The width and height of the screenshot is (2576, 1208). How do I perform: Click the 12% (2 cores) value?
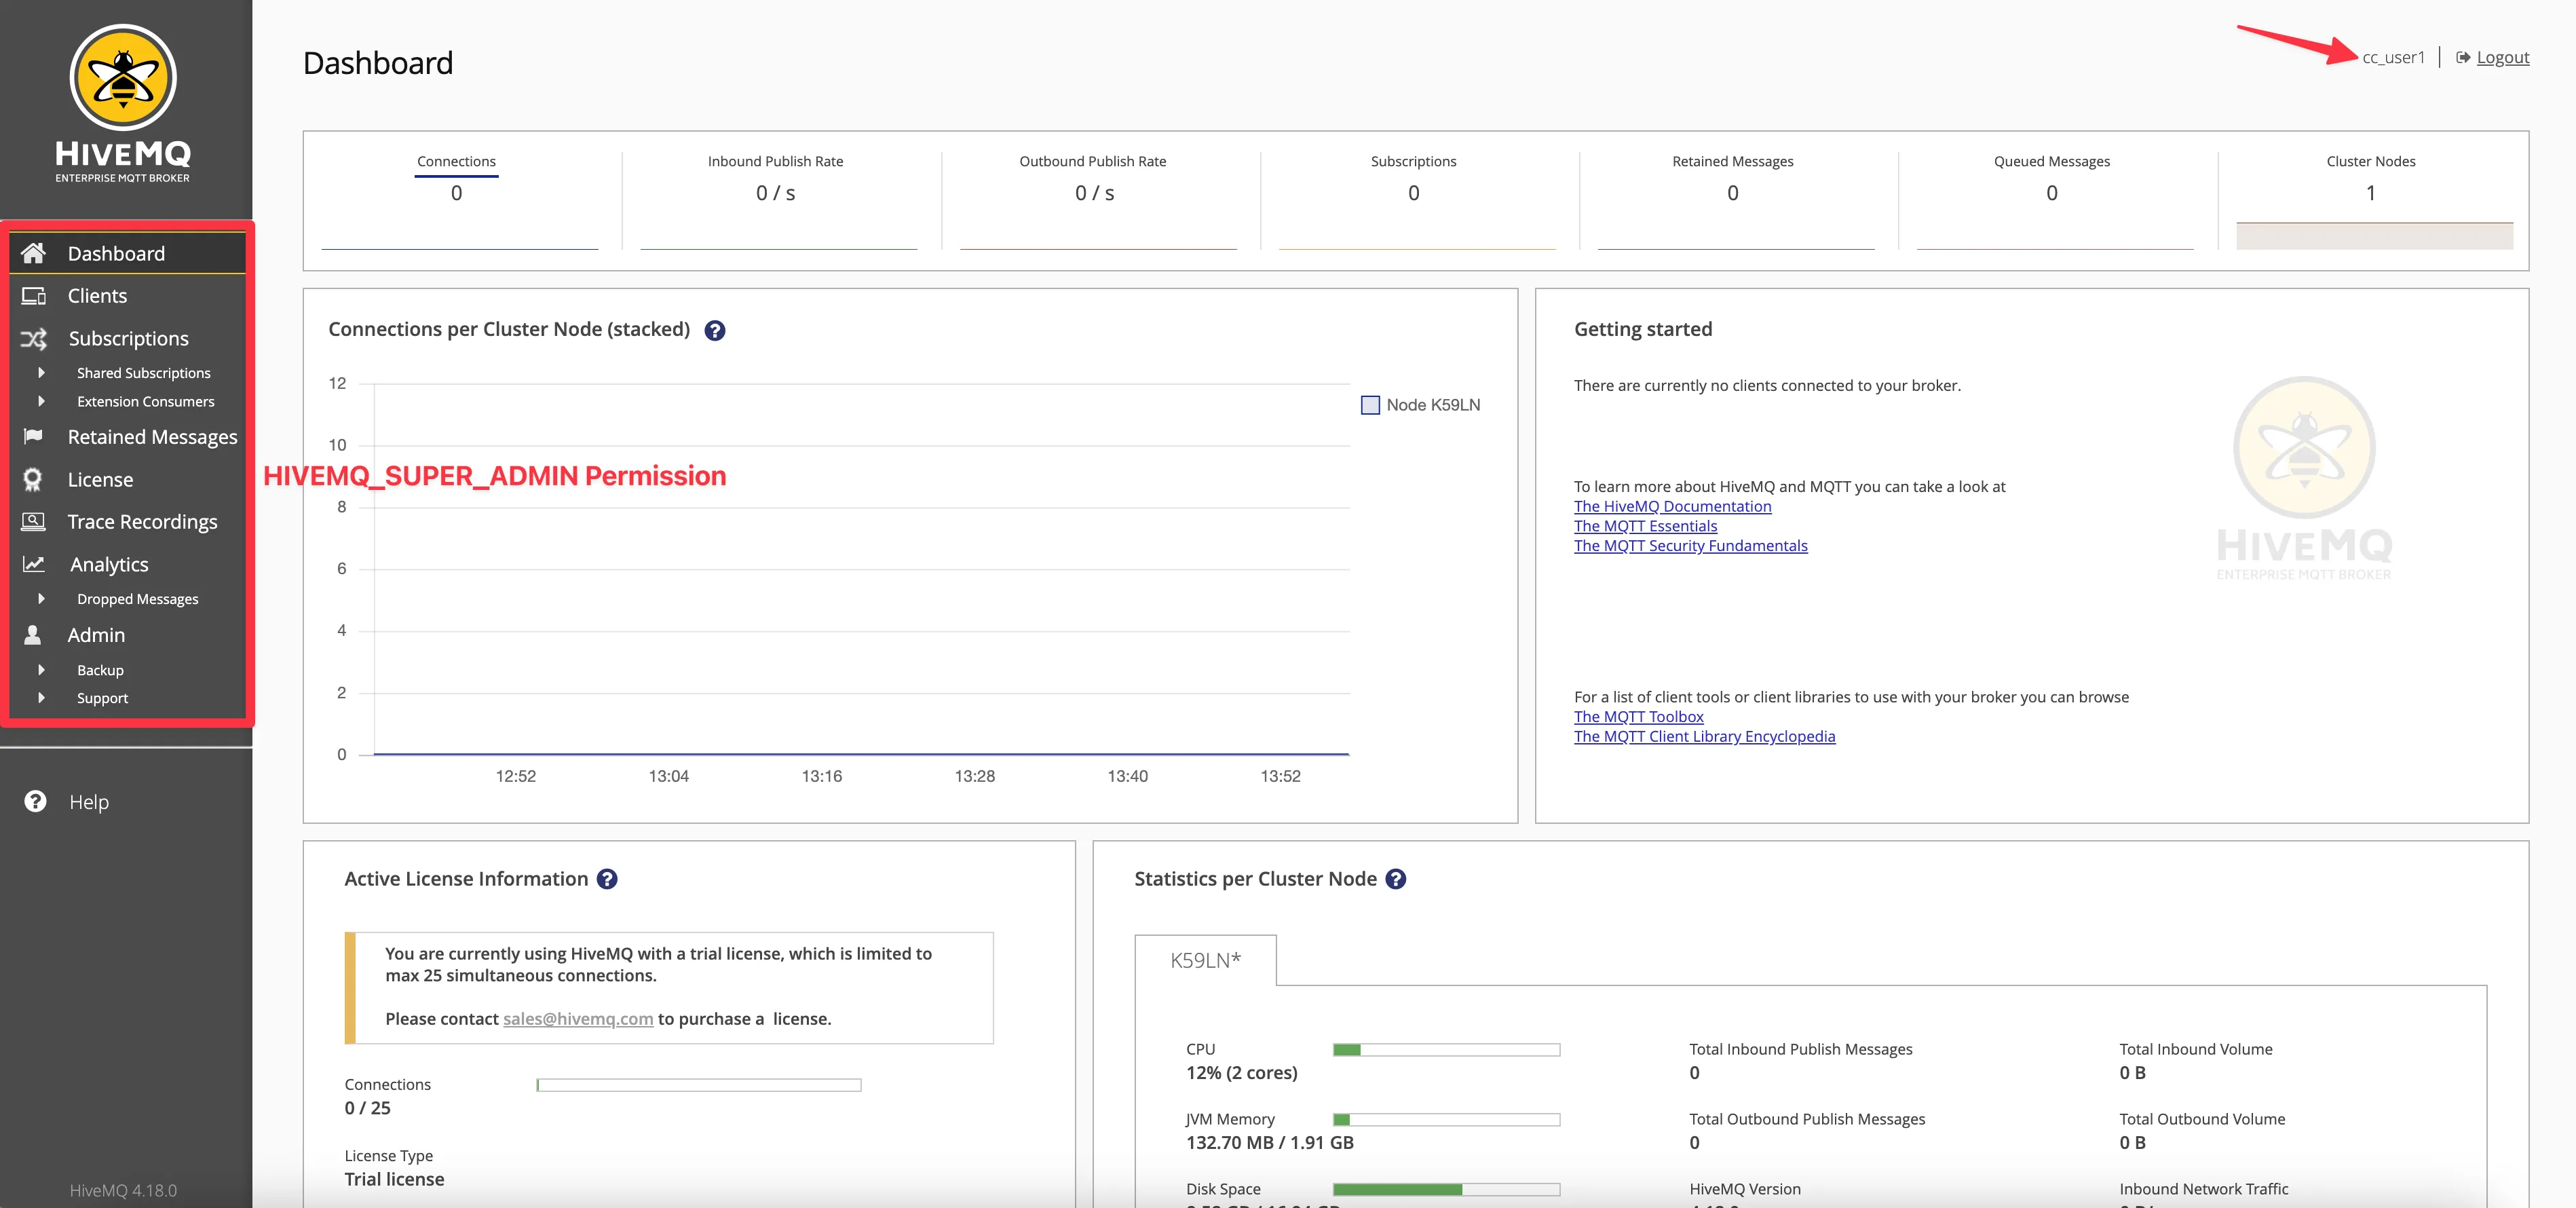coord(1241,1073)
